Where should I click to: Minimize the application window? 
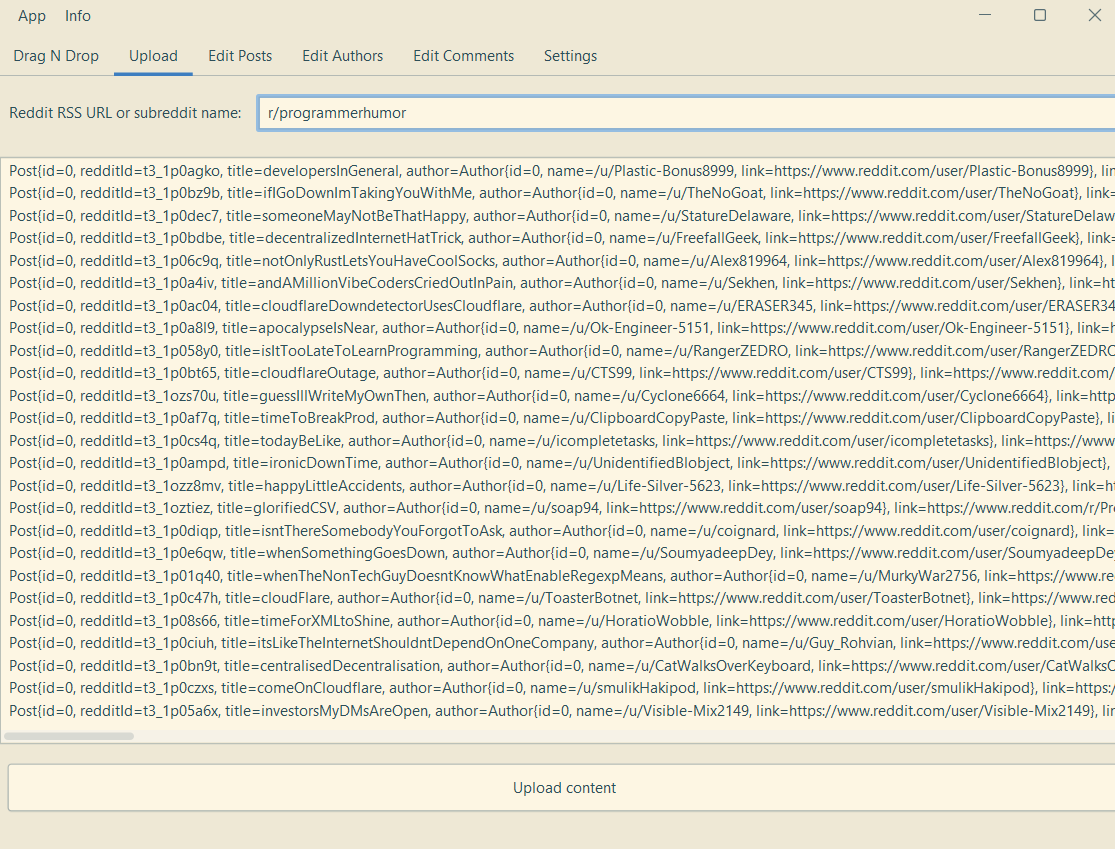(985, 15)
